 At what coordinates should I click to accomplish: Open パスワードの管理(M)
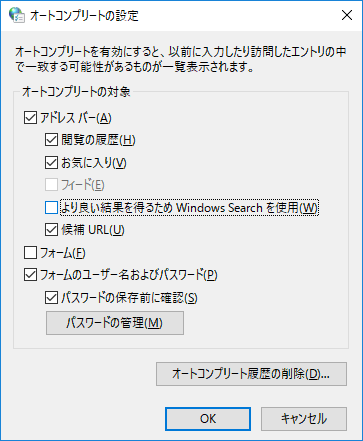(x=115, y=323)
